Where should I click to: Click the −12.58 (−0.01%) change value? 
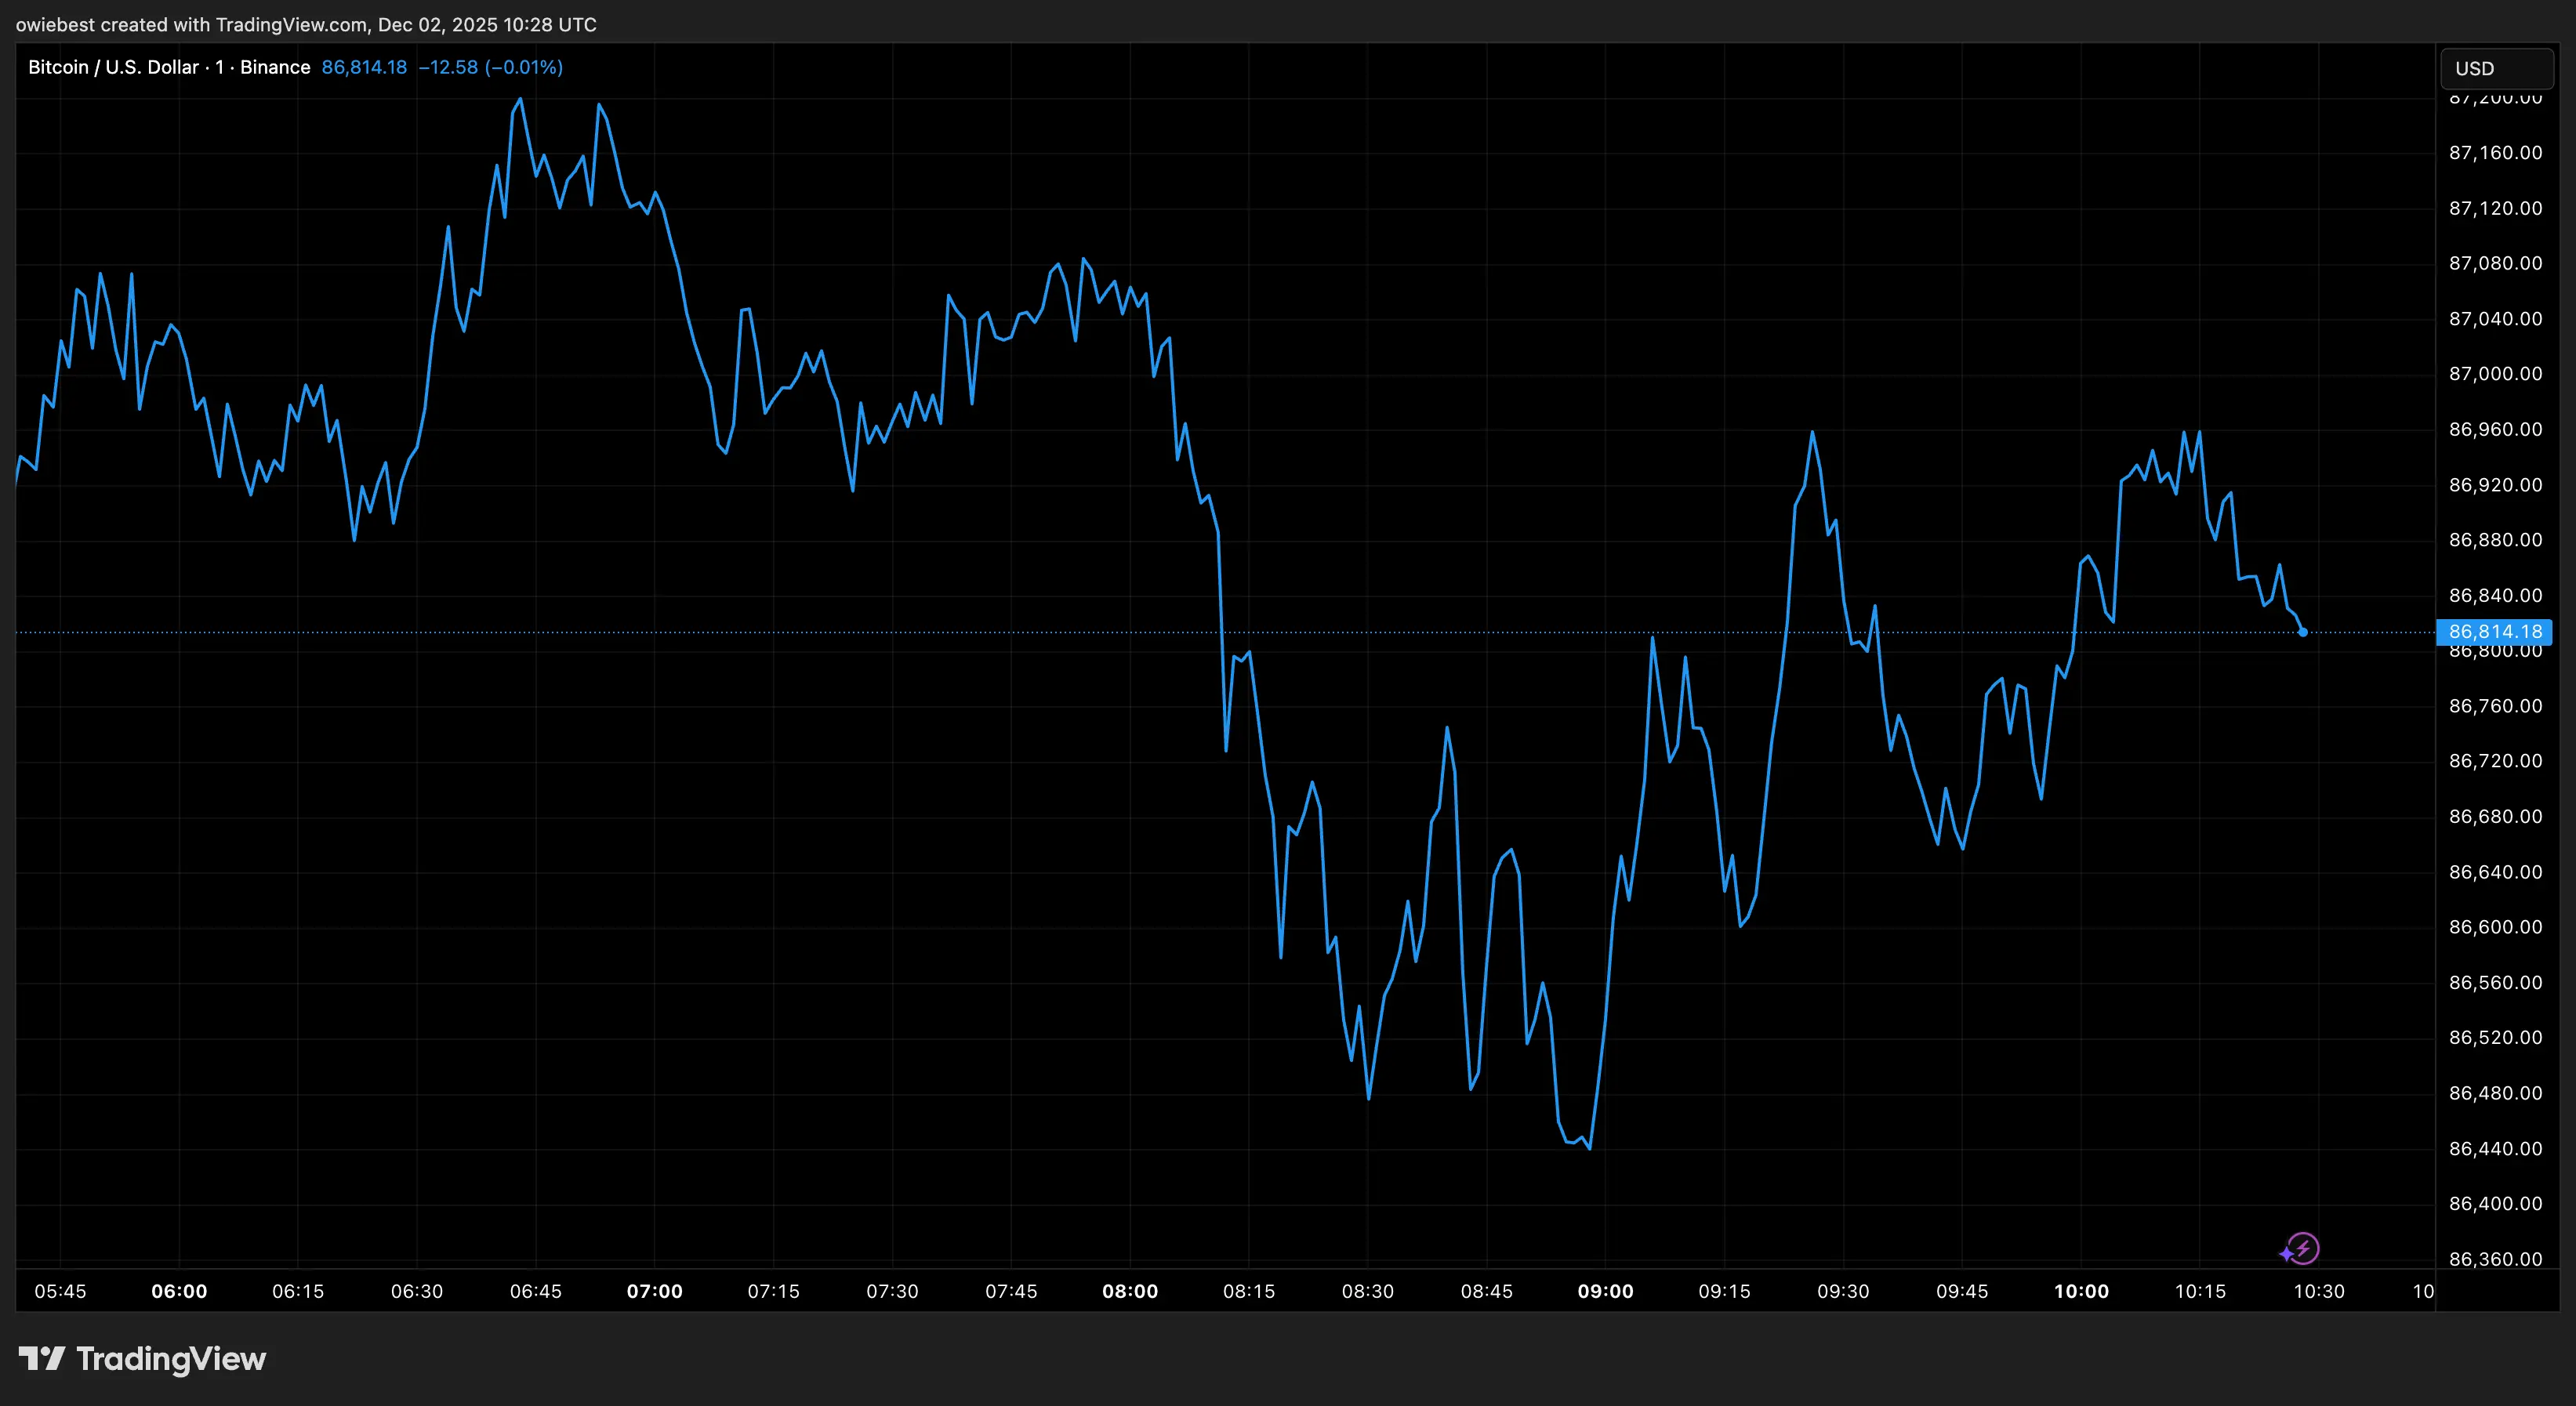coord(490,67)
